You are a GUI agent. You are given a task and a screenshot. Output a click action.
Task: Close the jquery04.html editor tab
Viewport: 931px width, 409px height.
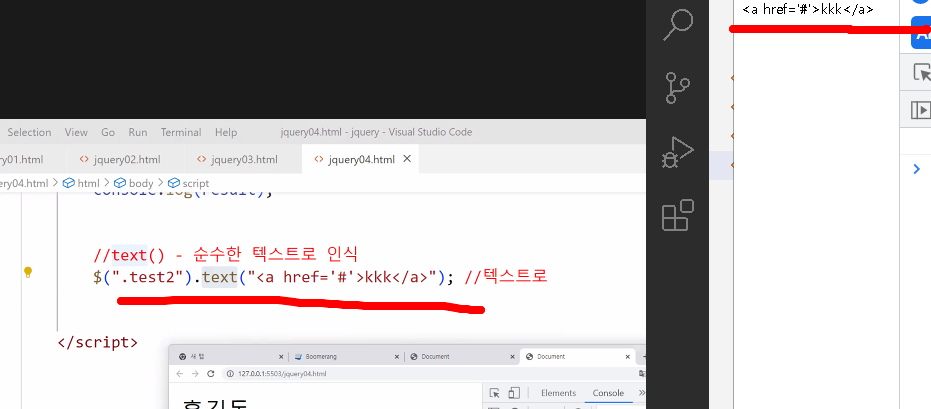[407, 158]
